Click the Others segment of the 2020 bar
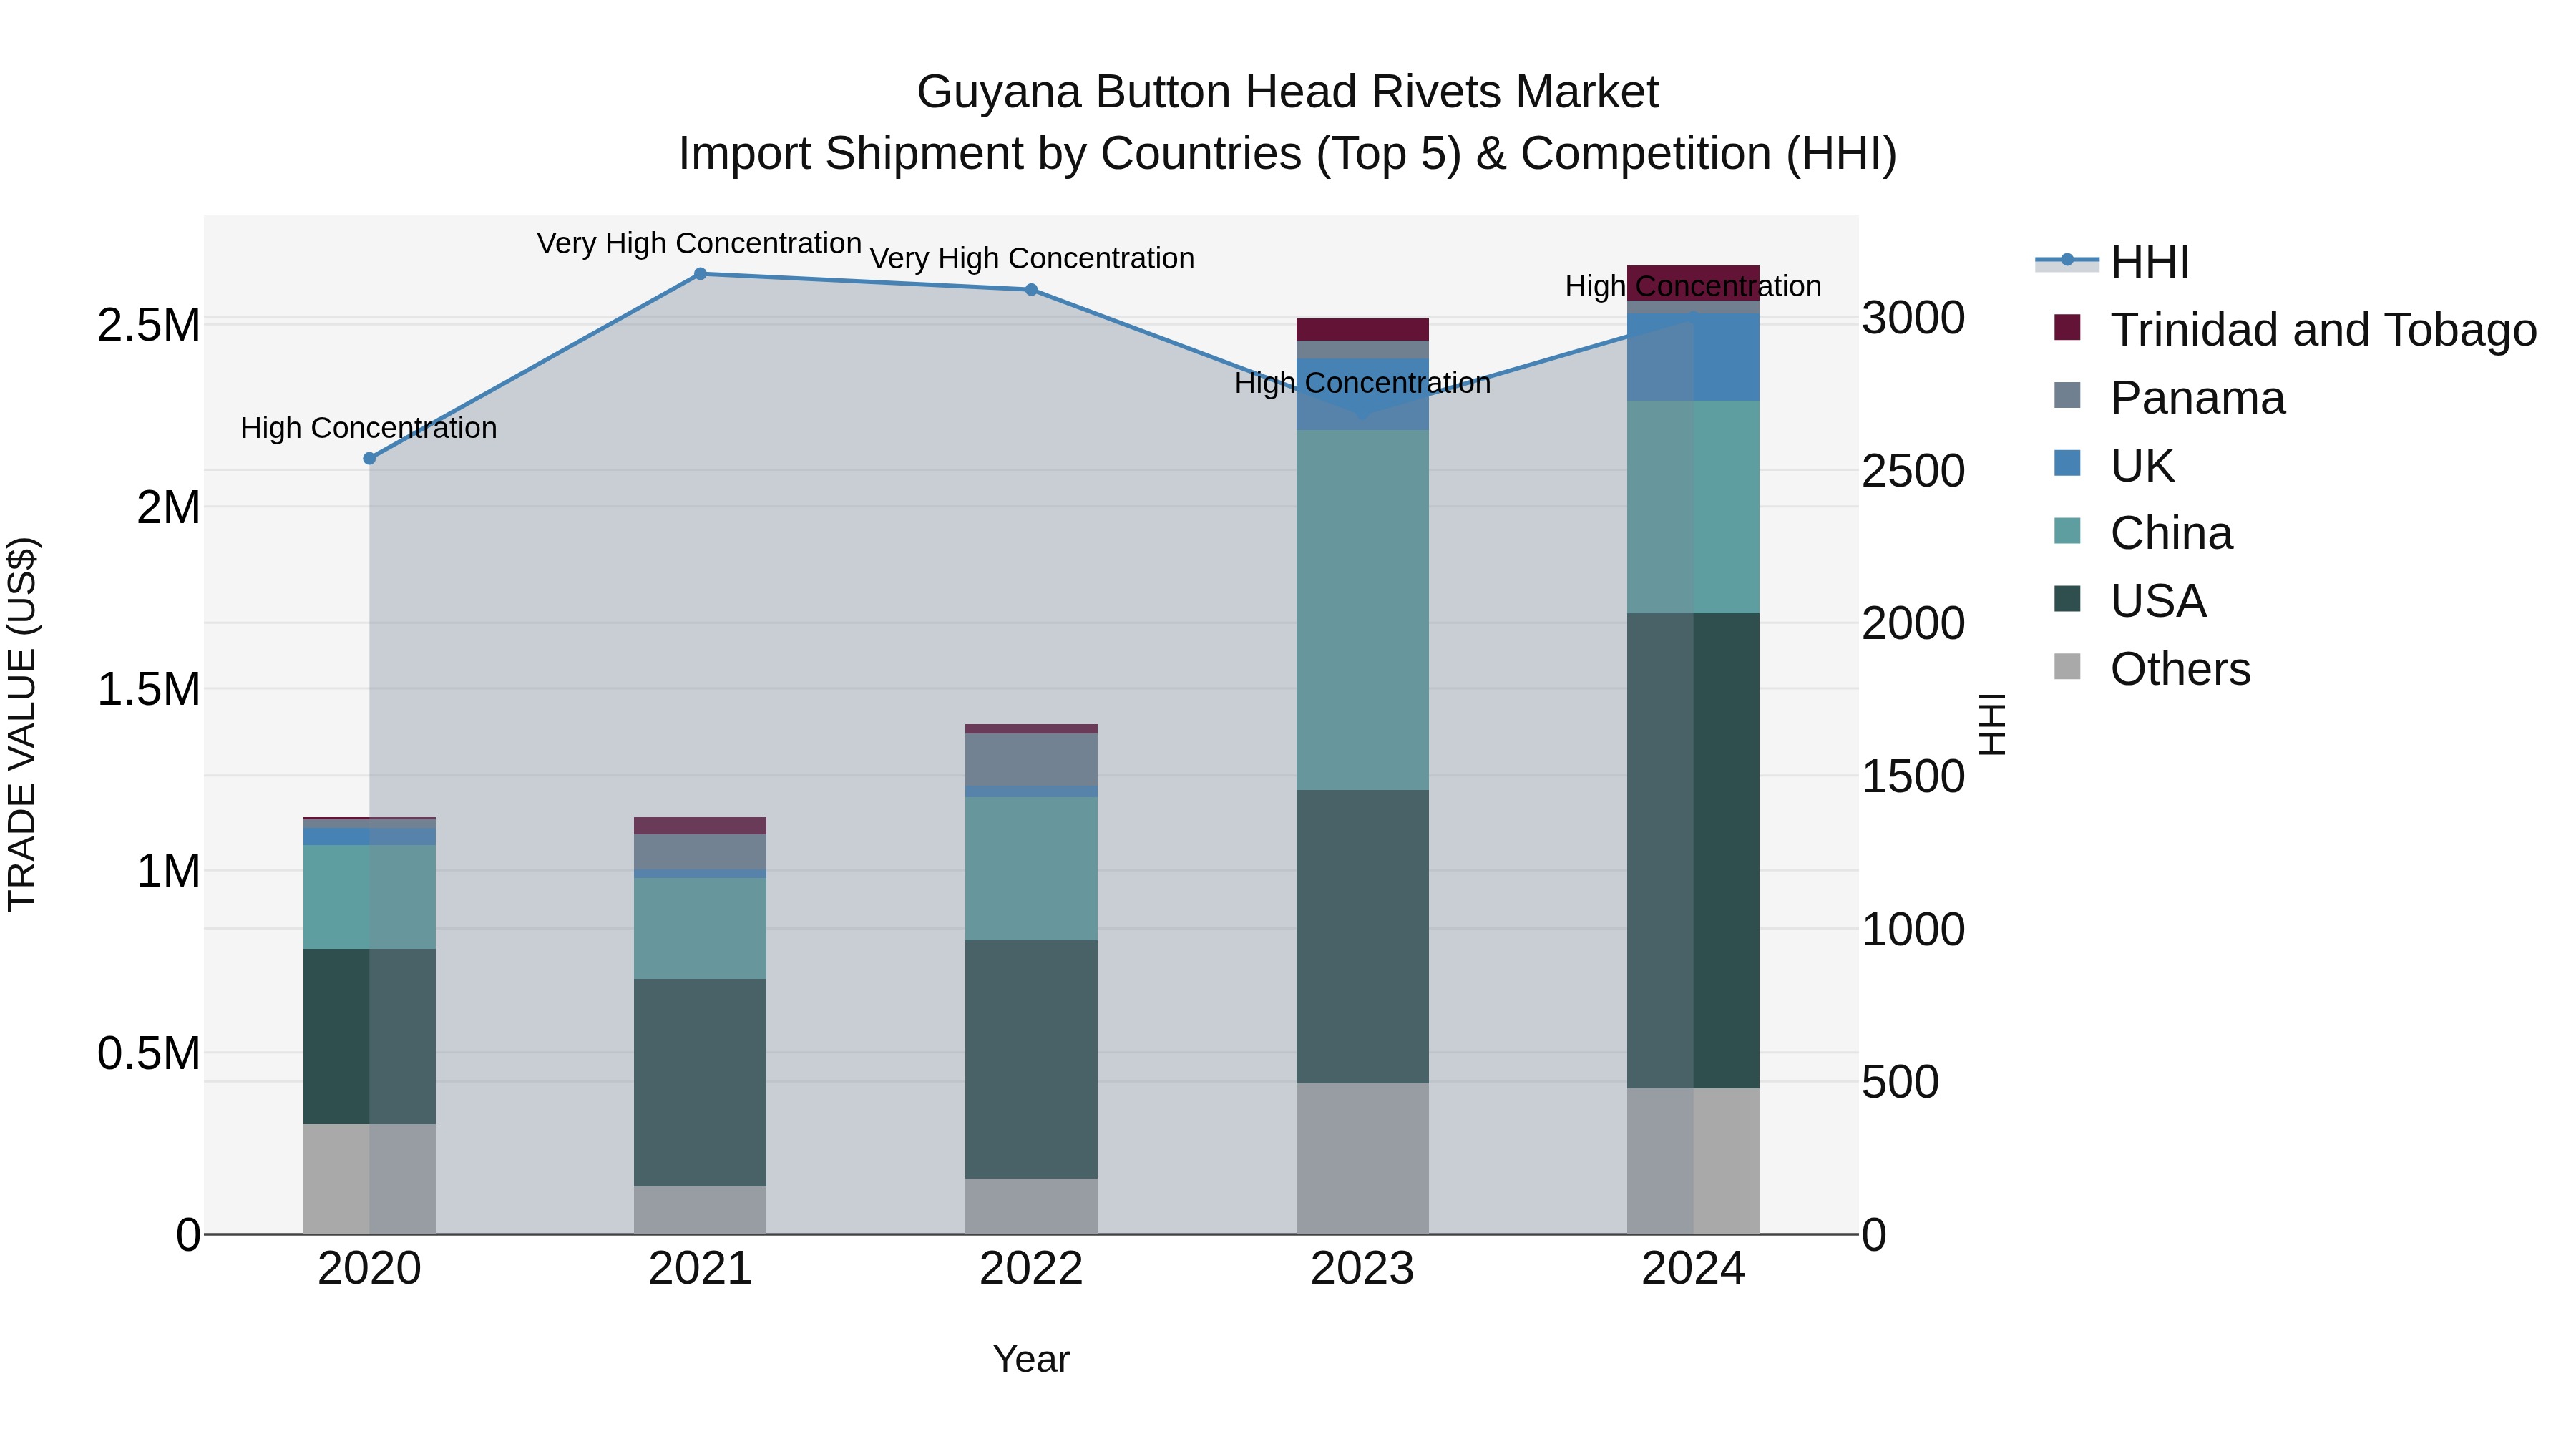Screen dimensions: 2576x1449 (x=369, y=1179)
